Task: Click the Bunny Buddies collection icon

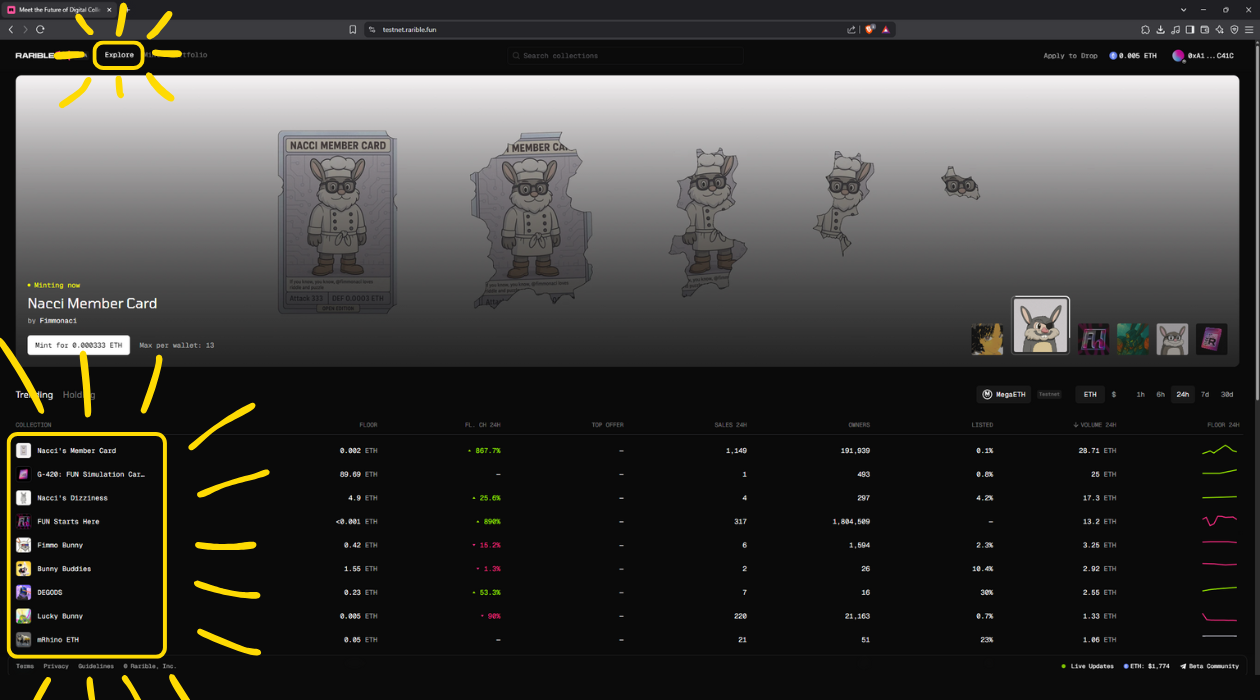Action: (x=24, y=569)
